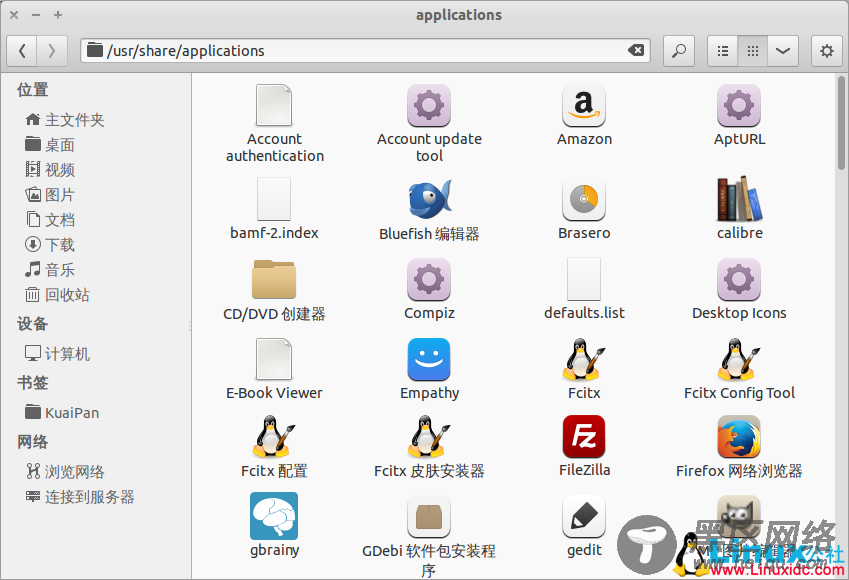
Task: Open the Firefox 网络浏览器 icon
Action: 739,436
